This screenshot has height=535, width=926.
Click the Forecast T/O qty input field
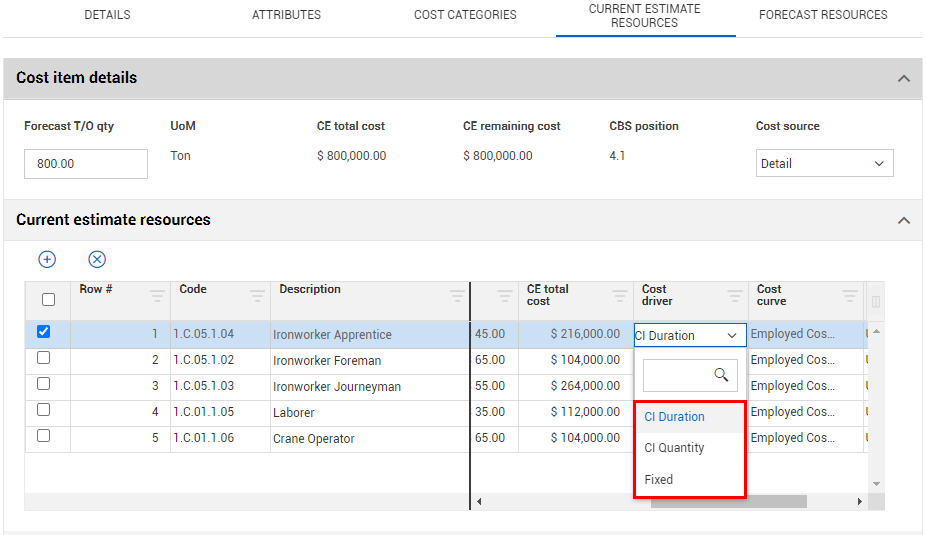click(86, 164)
